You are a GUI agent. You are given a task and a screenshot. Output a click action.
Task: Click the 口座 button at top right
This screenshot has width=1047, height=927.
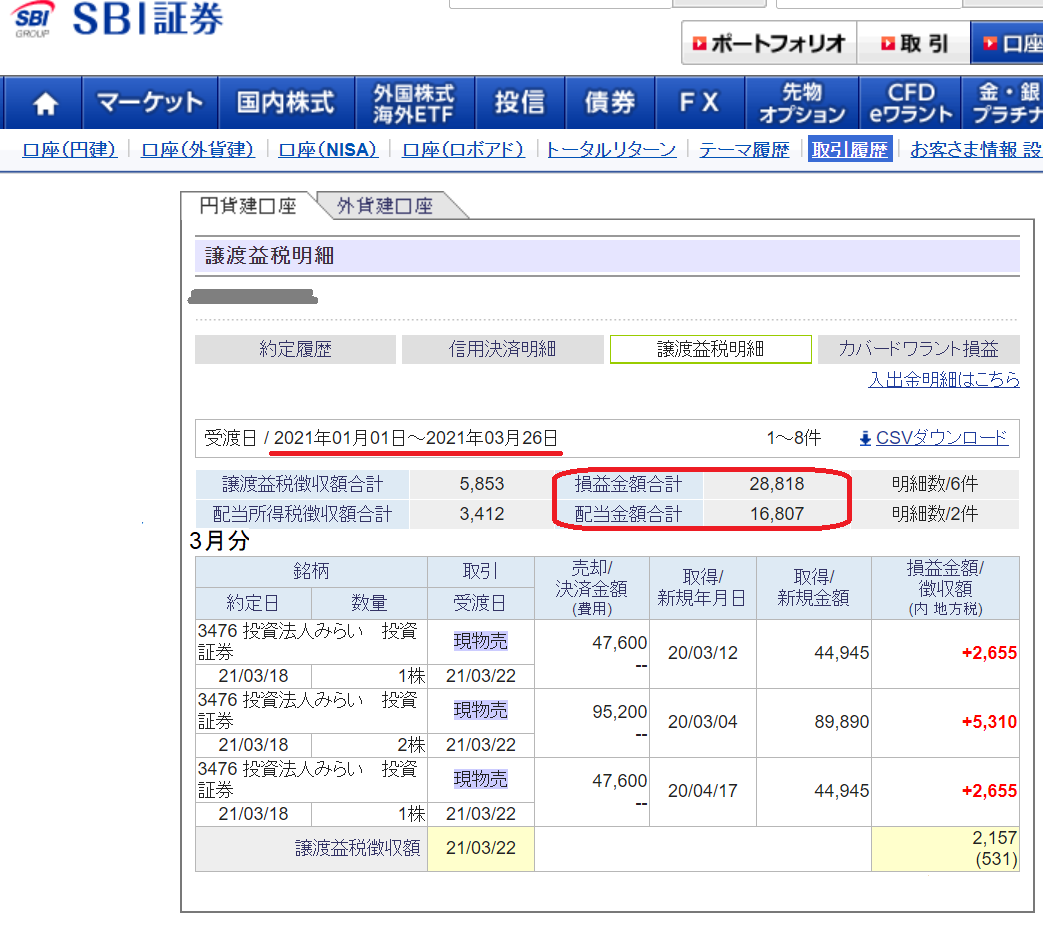1008,43
